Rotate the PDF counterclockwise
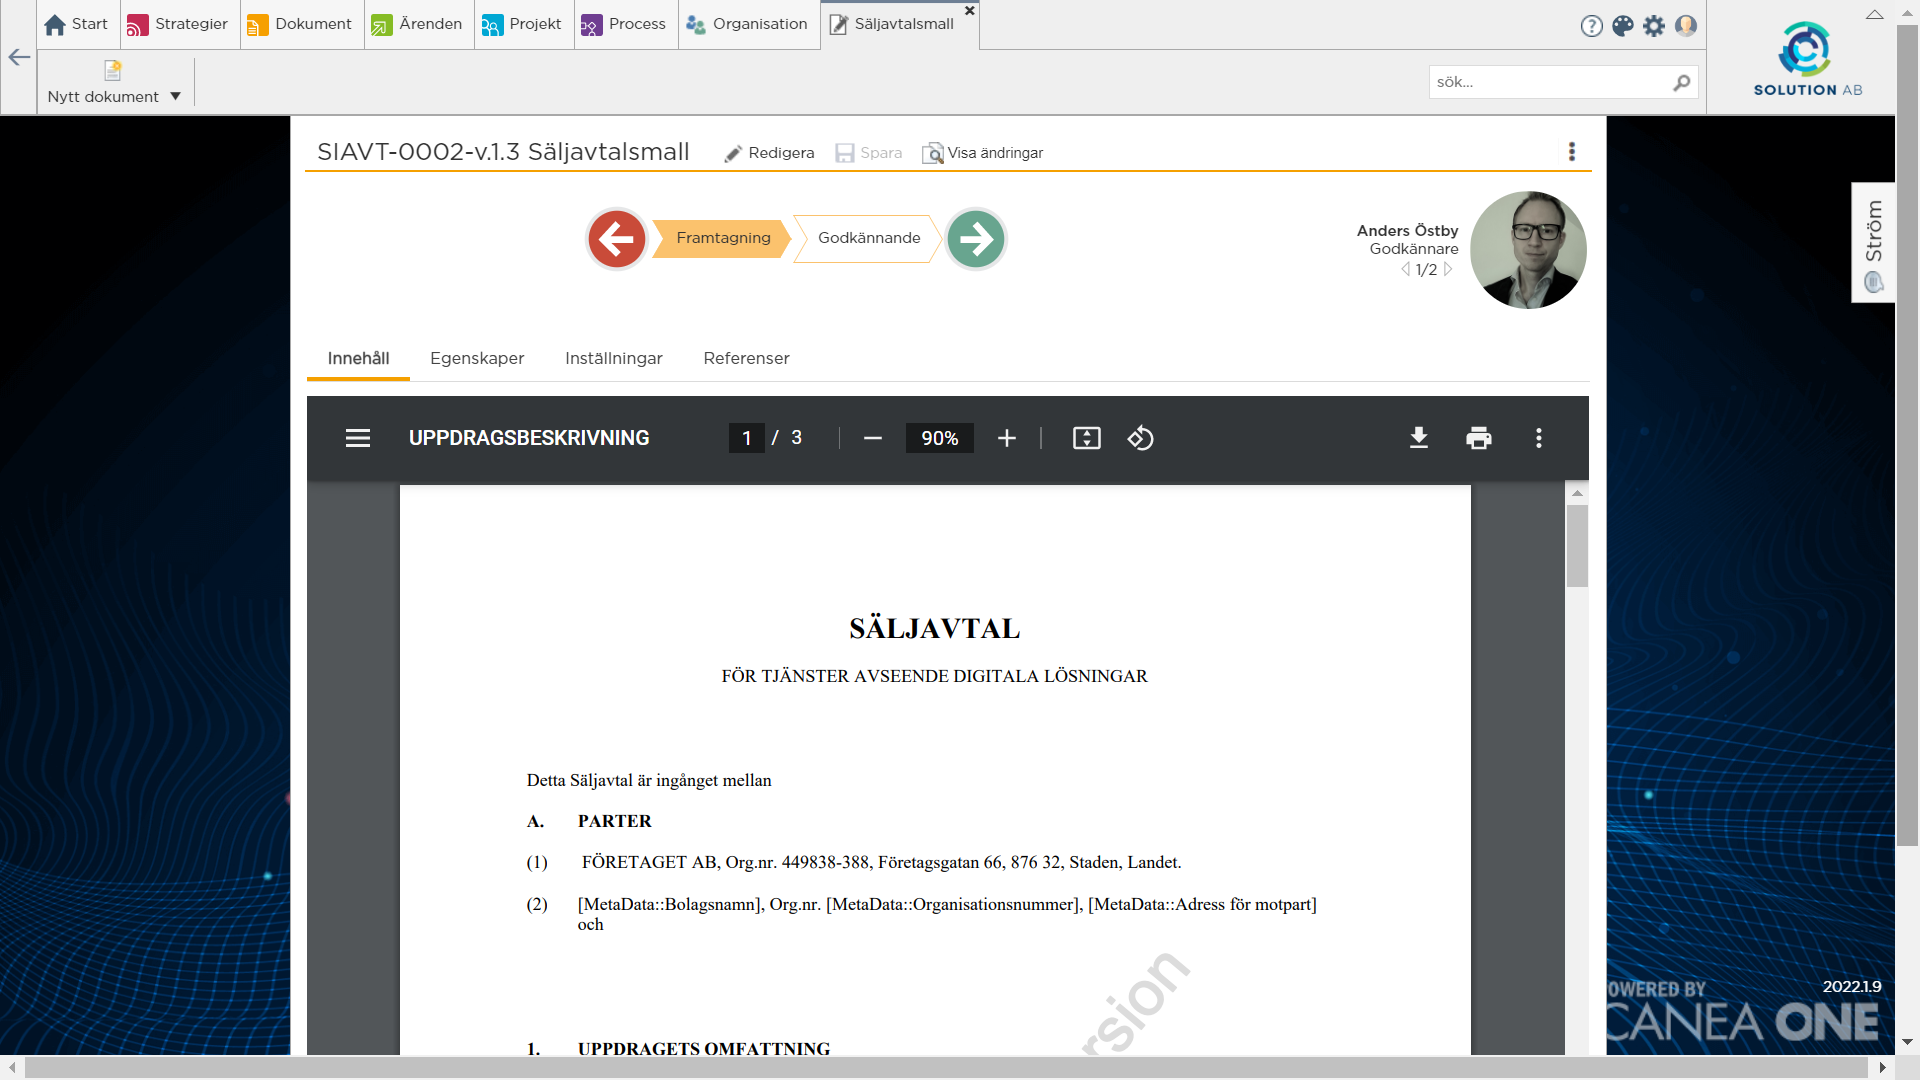Screen dimensions: 1920x1080 (x=1141, y=438)
